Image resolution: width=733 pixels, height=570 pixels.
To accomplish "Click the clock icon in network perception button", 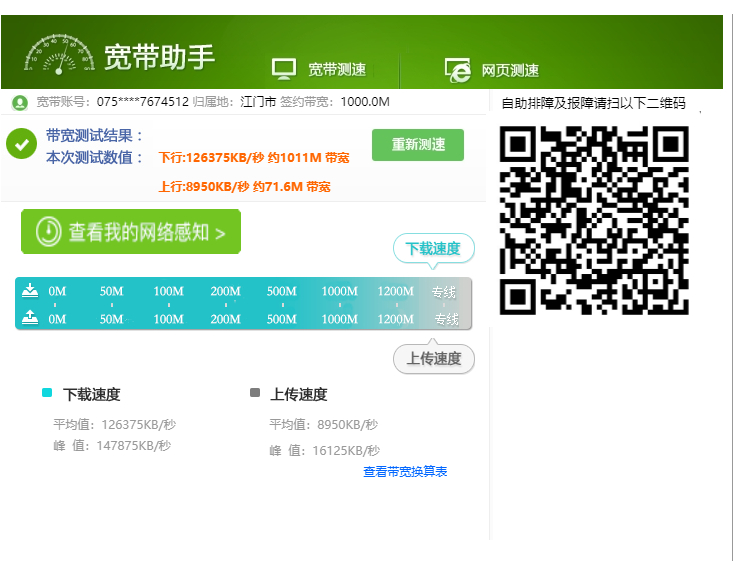I will click(x=49, y=231).
